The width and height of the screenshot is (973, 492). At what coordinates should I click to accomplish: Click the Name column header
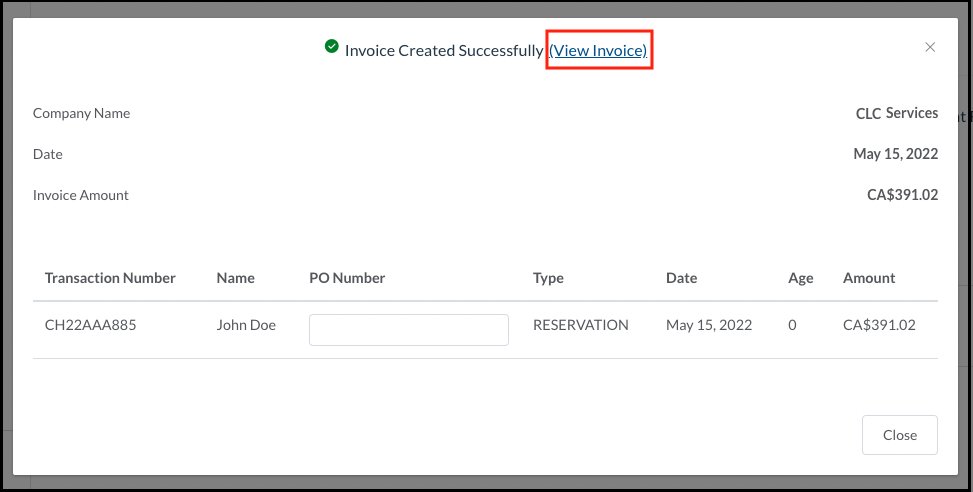235,278
